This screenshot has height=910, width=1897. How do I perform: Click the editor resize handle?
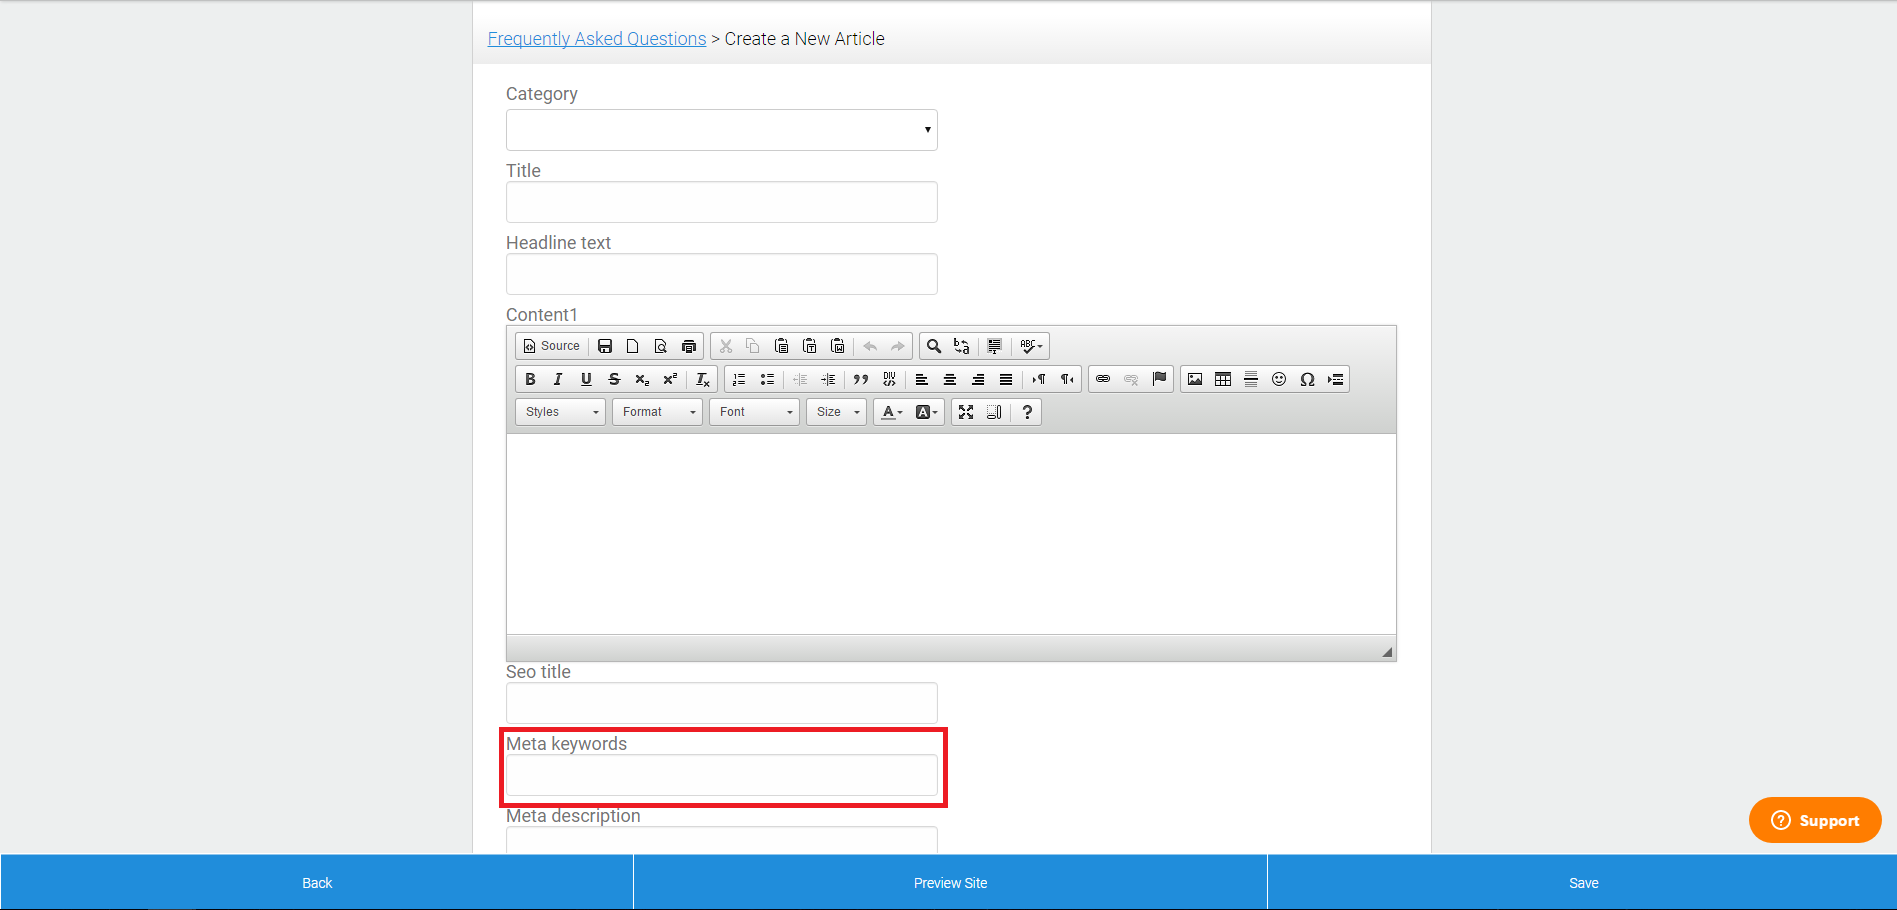click(1387, 652)
